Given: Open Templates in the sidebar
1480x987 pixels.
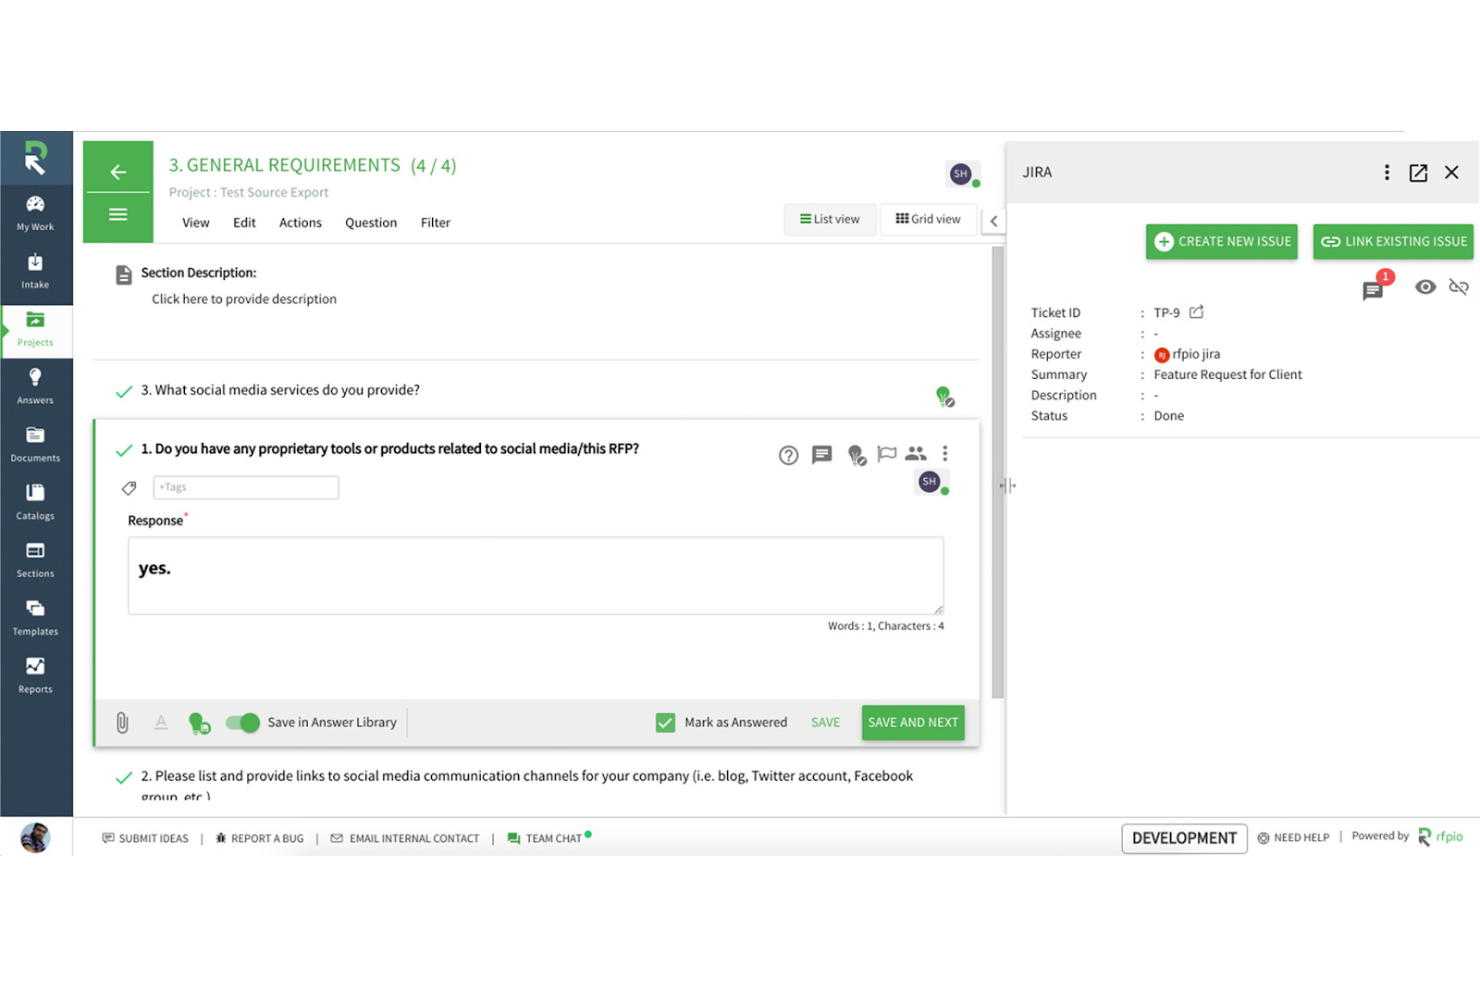Looking at the screenshot, I should pyautogui.click(x=35, y=618).
